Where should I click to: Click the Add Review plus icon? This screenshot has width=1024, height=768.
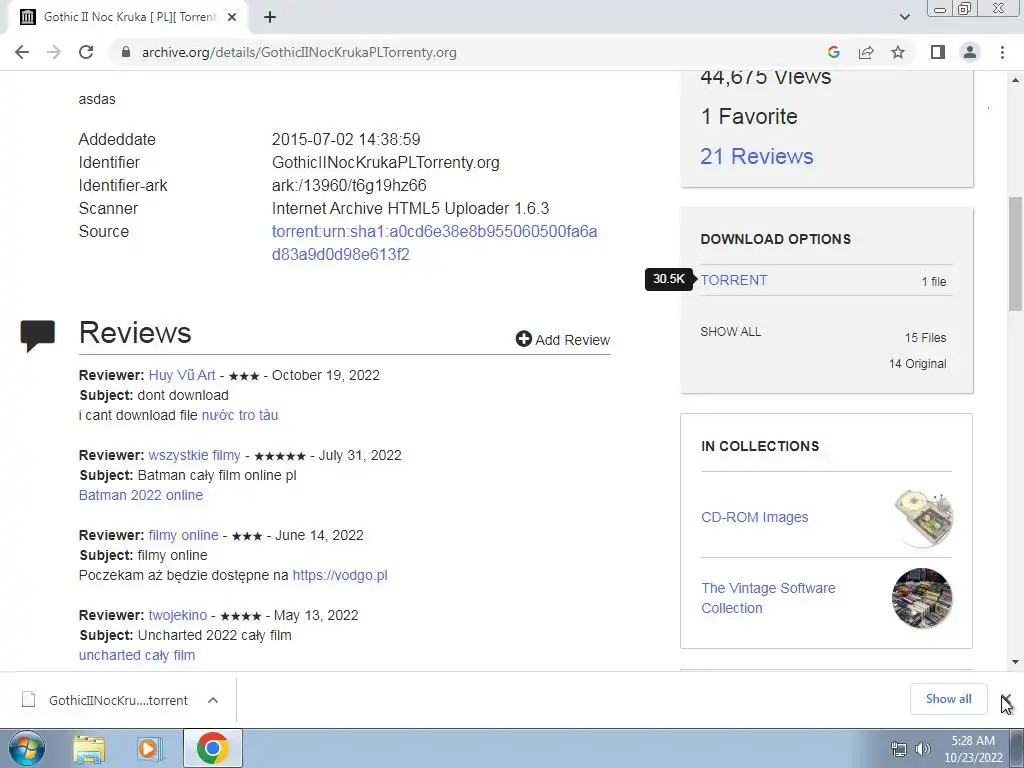click(524, 338)
